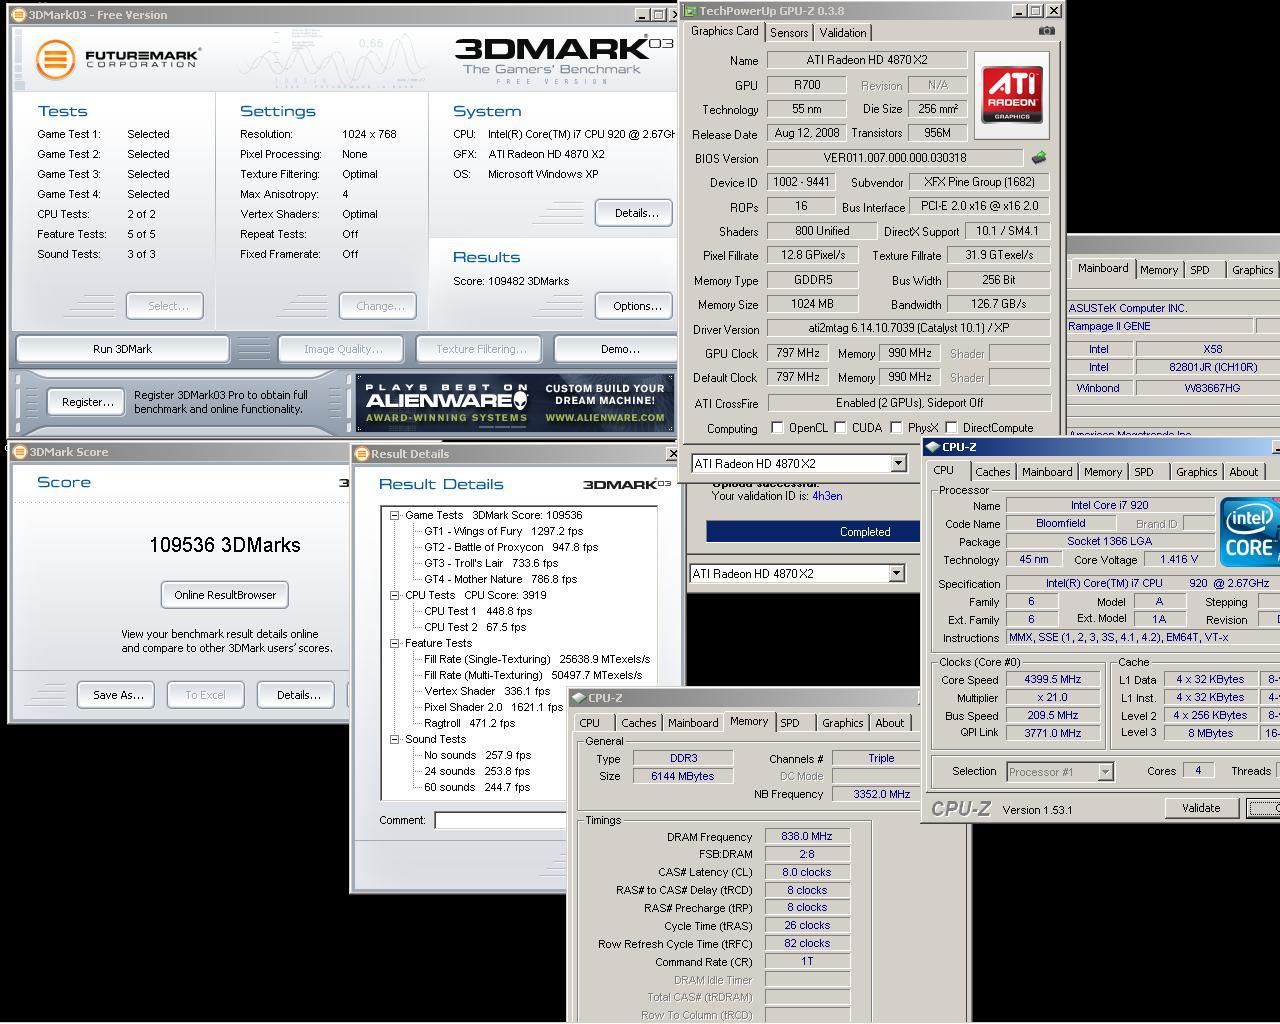Viewport: 1280px width, 1024px height.
Task: Open the lower ATI Radeon HD 4870 X2 dropdown
Action: point(896,574)
